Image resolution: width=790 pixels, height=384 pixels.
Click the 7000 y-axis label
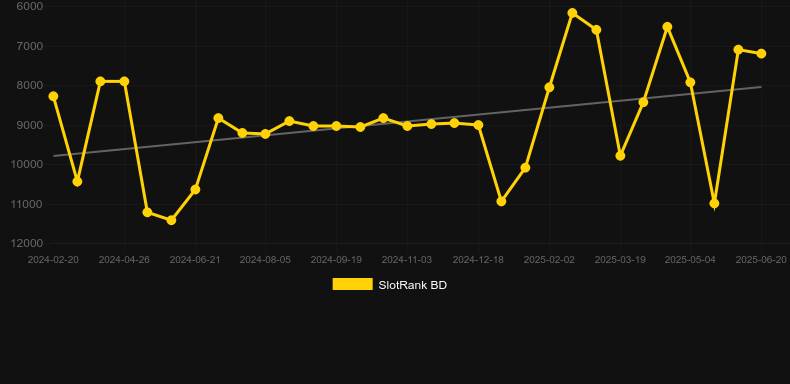click(30, 46)
